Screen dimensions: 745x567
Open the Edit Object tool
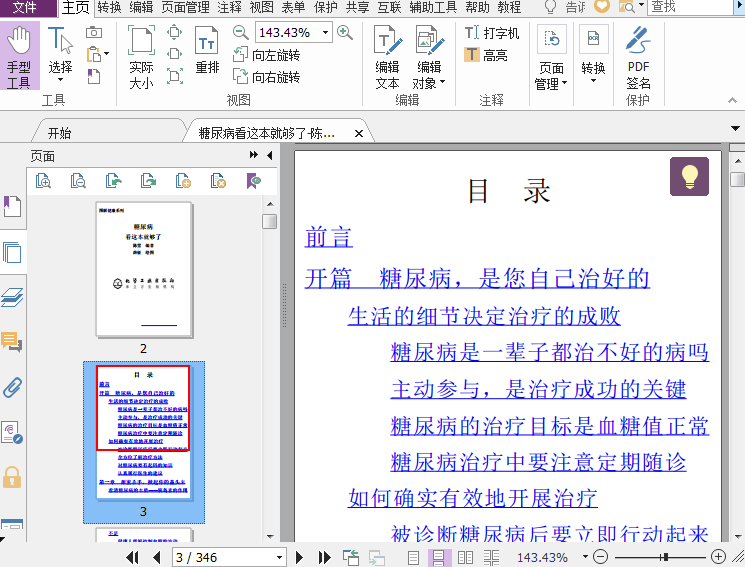429,57
